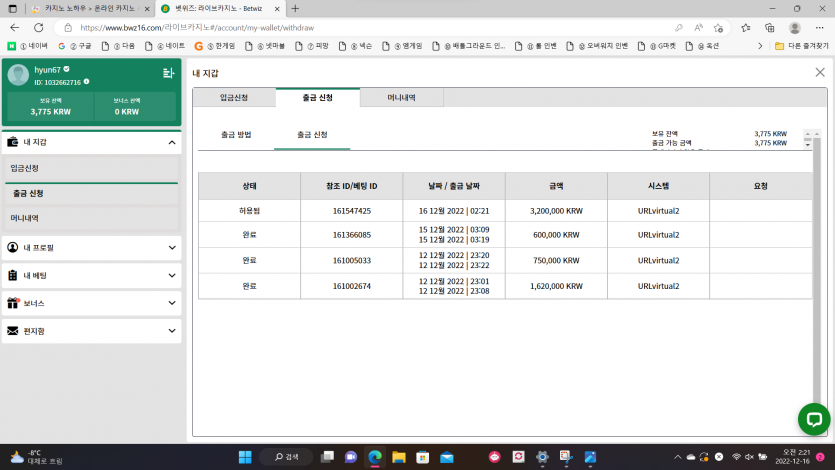Open the Task View taskbar icon

coord(327,457)
